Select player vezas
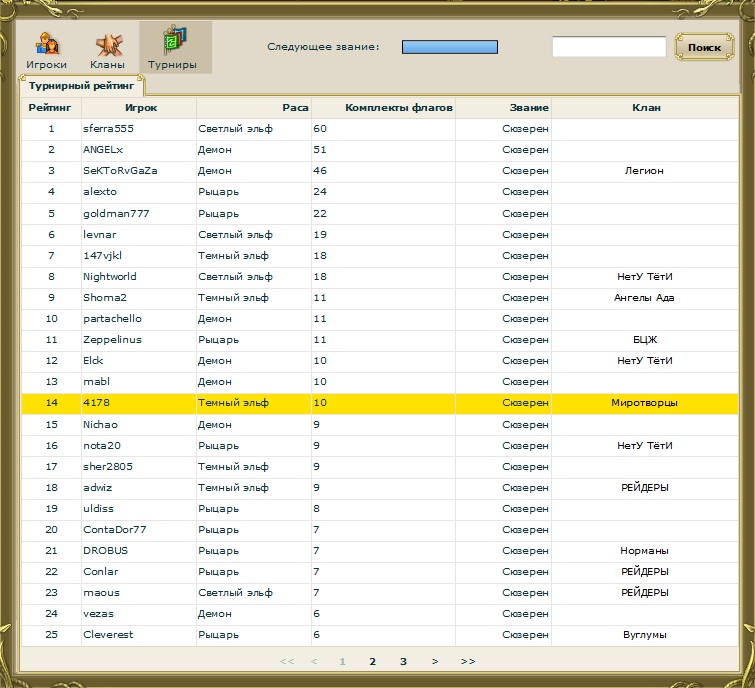 pos(98,614)
